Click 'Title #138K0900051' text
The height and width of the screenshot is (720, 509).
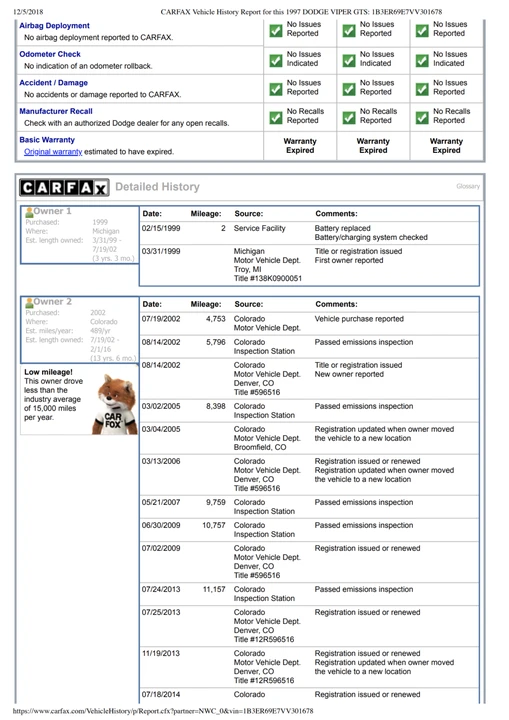tap(268, 278)
